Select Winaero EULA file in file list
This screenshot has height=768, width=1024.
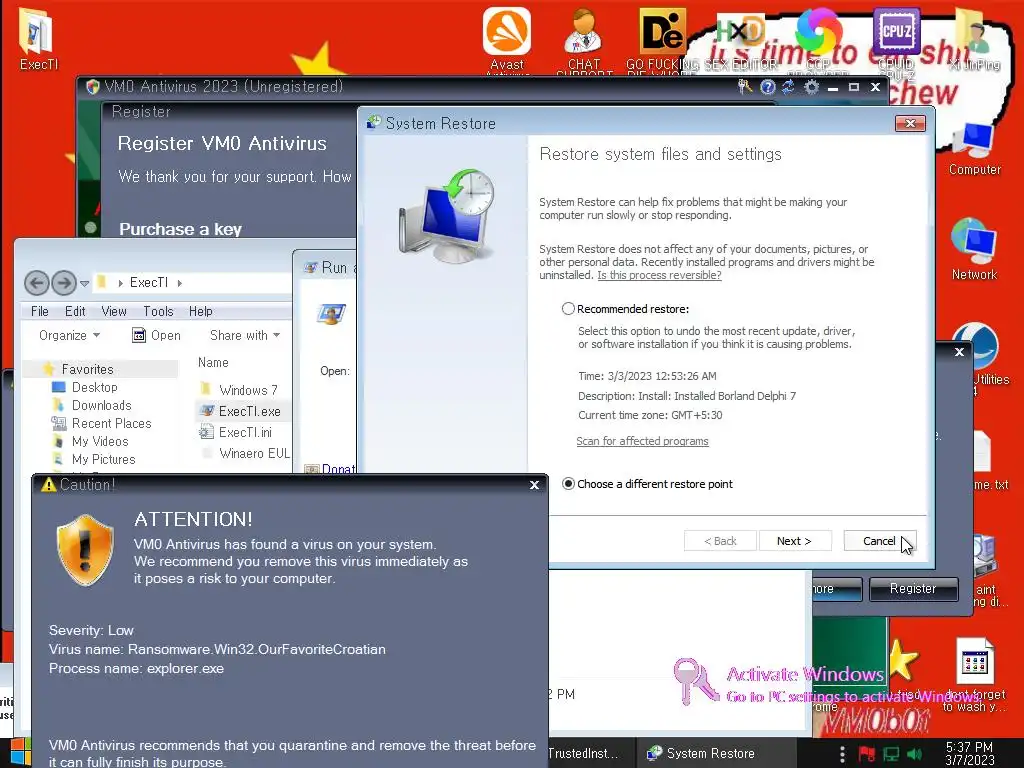[x=254, y=453]
